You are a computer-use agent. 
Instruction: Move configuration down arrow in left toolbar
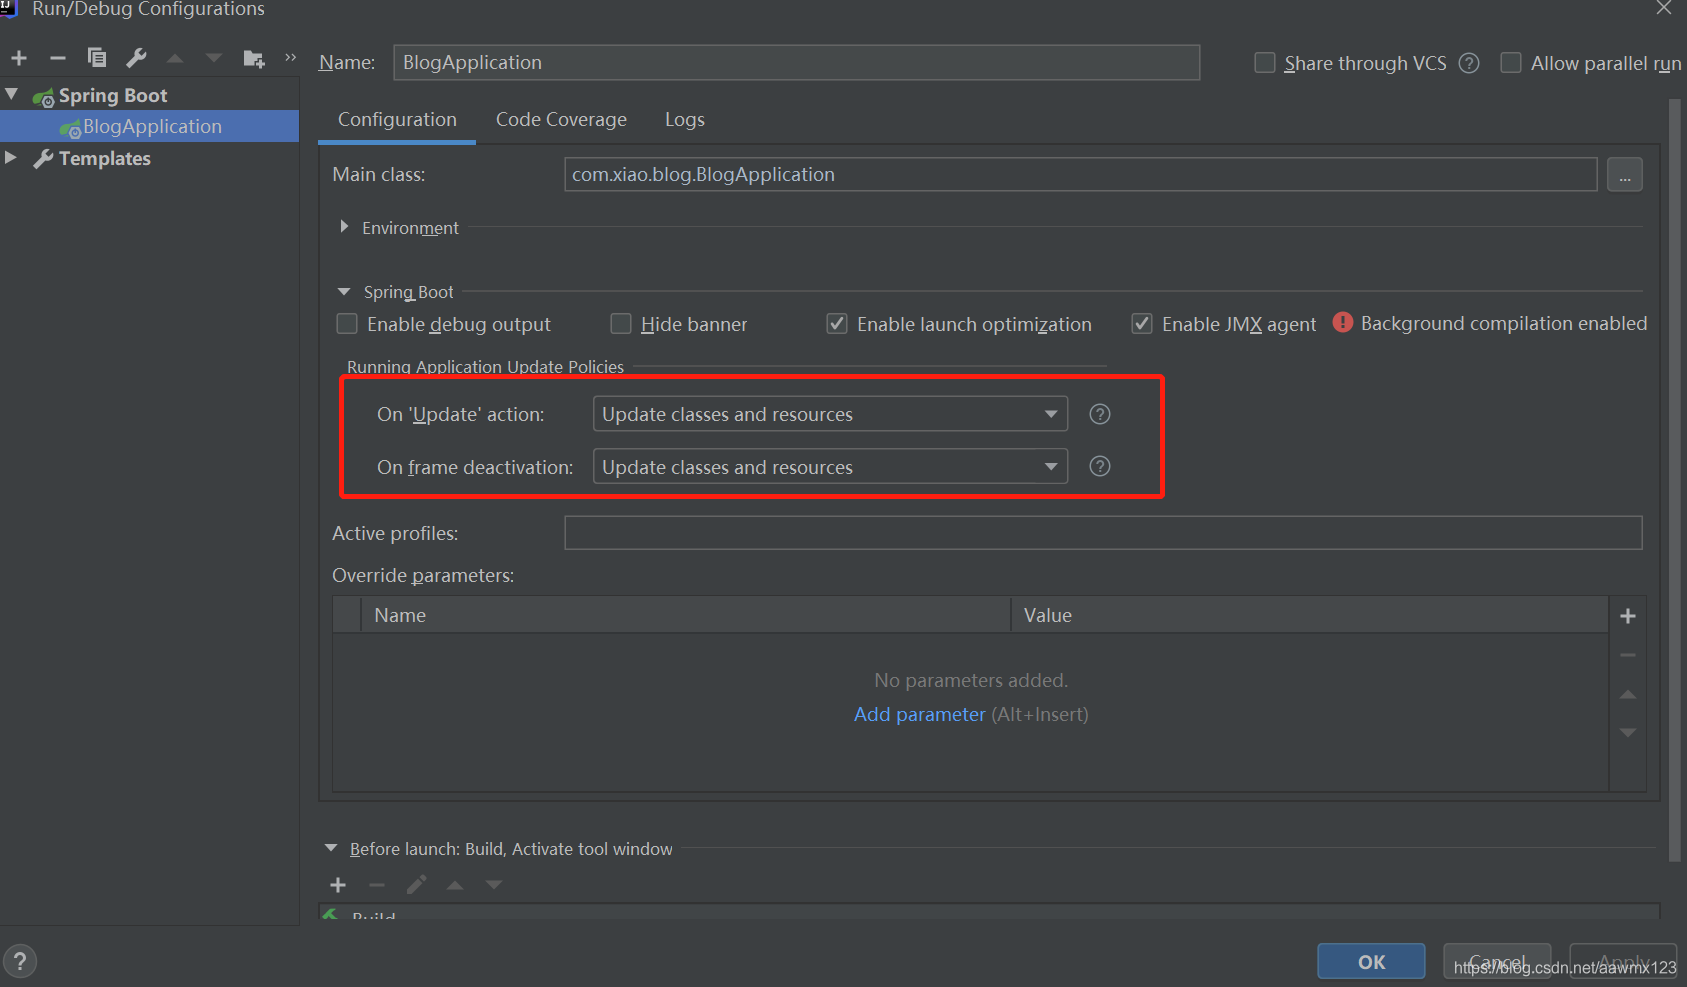[x=214, y=58]
